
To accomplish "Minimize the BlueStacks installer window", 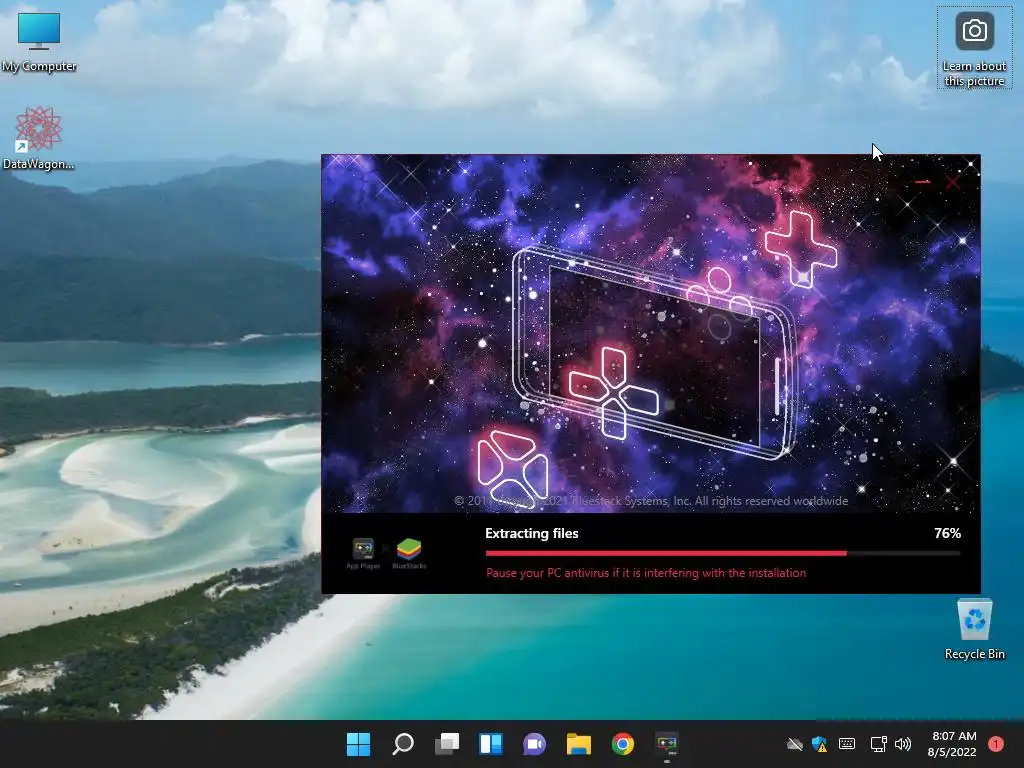I will pyautogui.click(x=923, y=182).
